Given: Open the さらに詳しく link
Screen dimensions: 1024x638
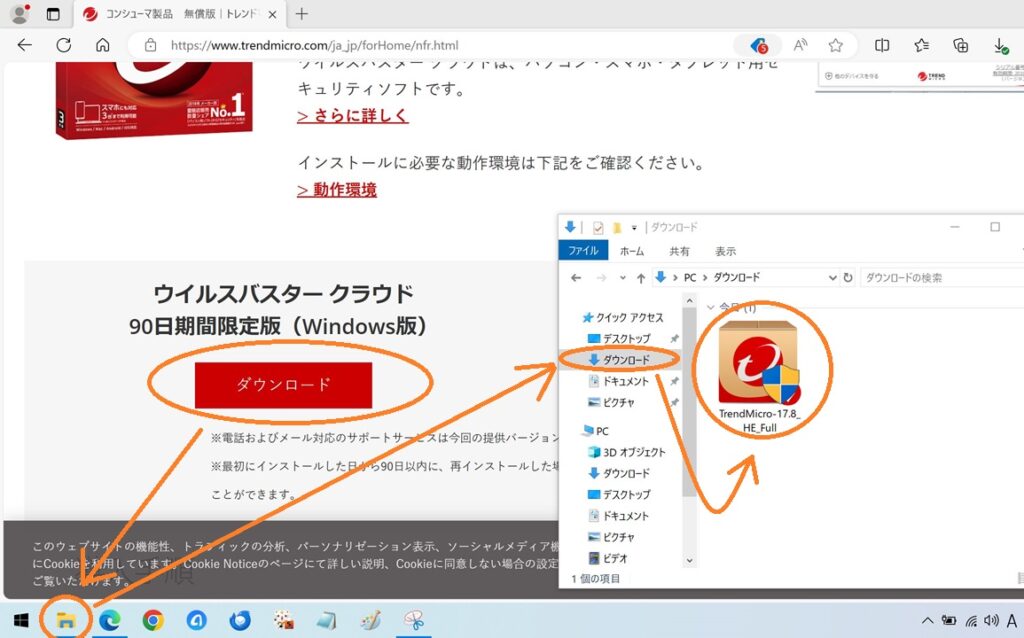Looking at the screenshot, I should 352,115.
